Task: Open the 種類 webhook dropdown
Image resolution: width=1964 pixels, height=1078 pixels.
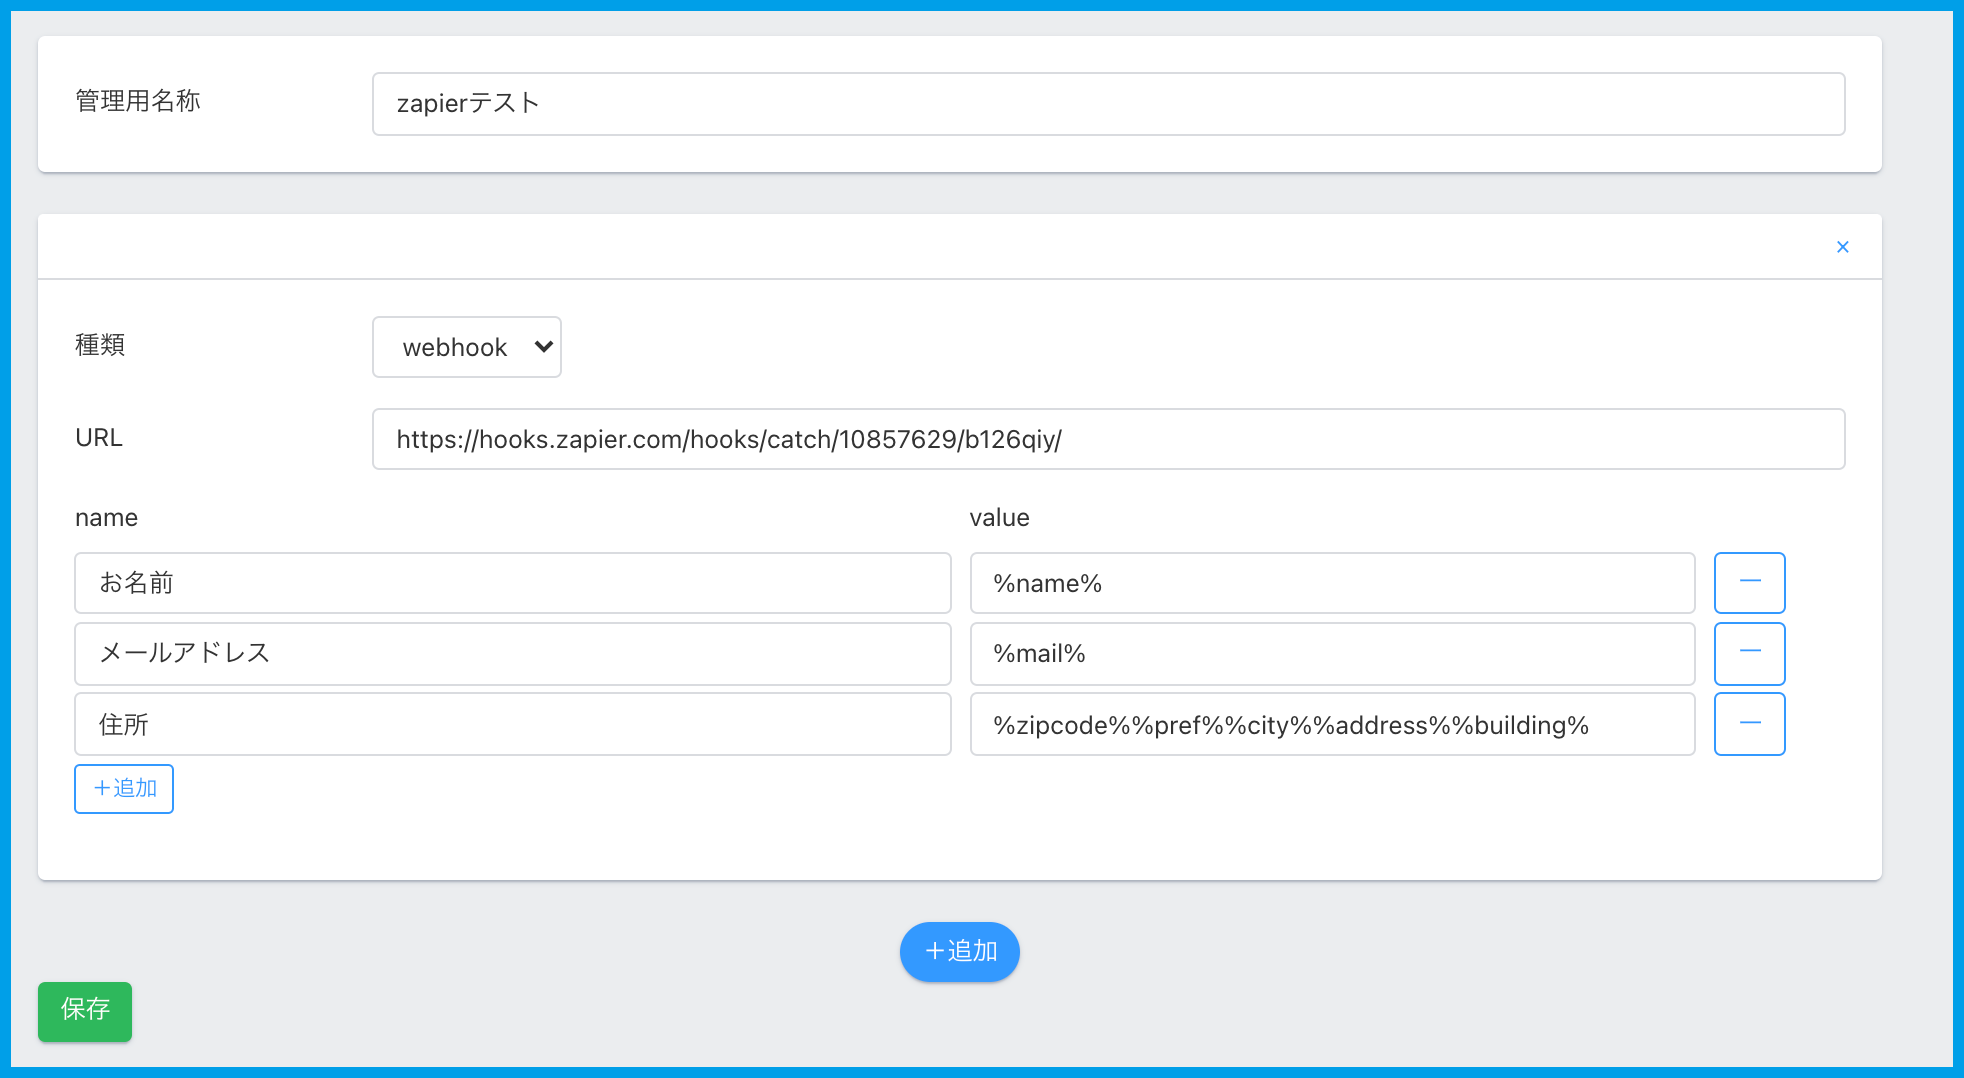Action: [x=466, y=347]
